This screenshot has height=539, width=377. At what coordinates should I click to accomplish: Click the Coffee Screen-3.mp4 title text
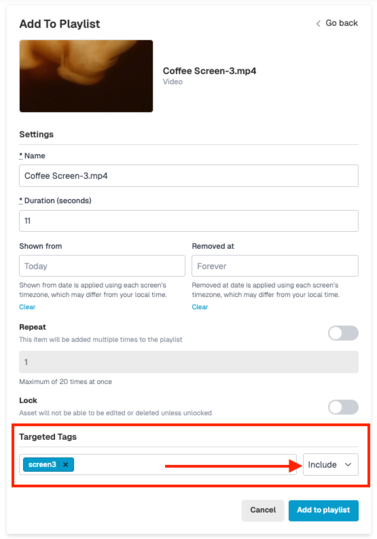[x=209, y=71]
